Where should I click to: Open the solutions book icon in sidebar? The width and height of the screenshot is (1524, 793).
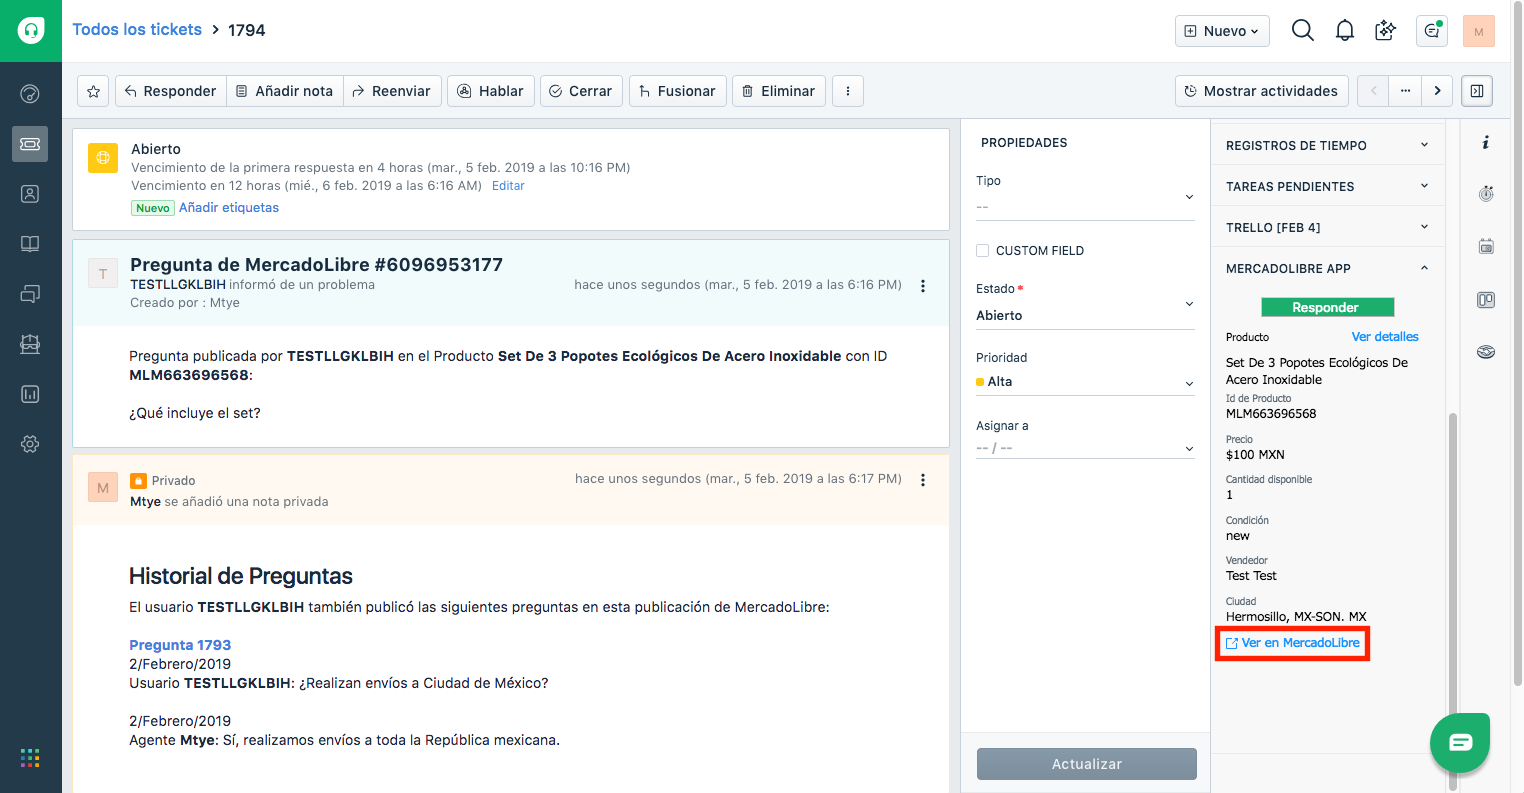(x=30, y=244)
